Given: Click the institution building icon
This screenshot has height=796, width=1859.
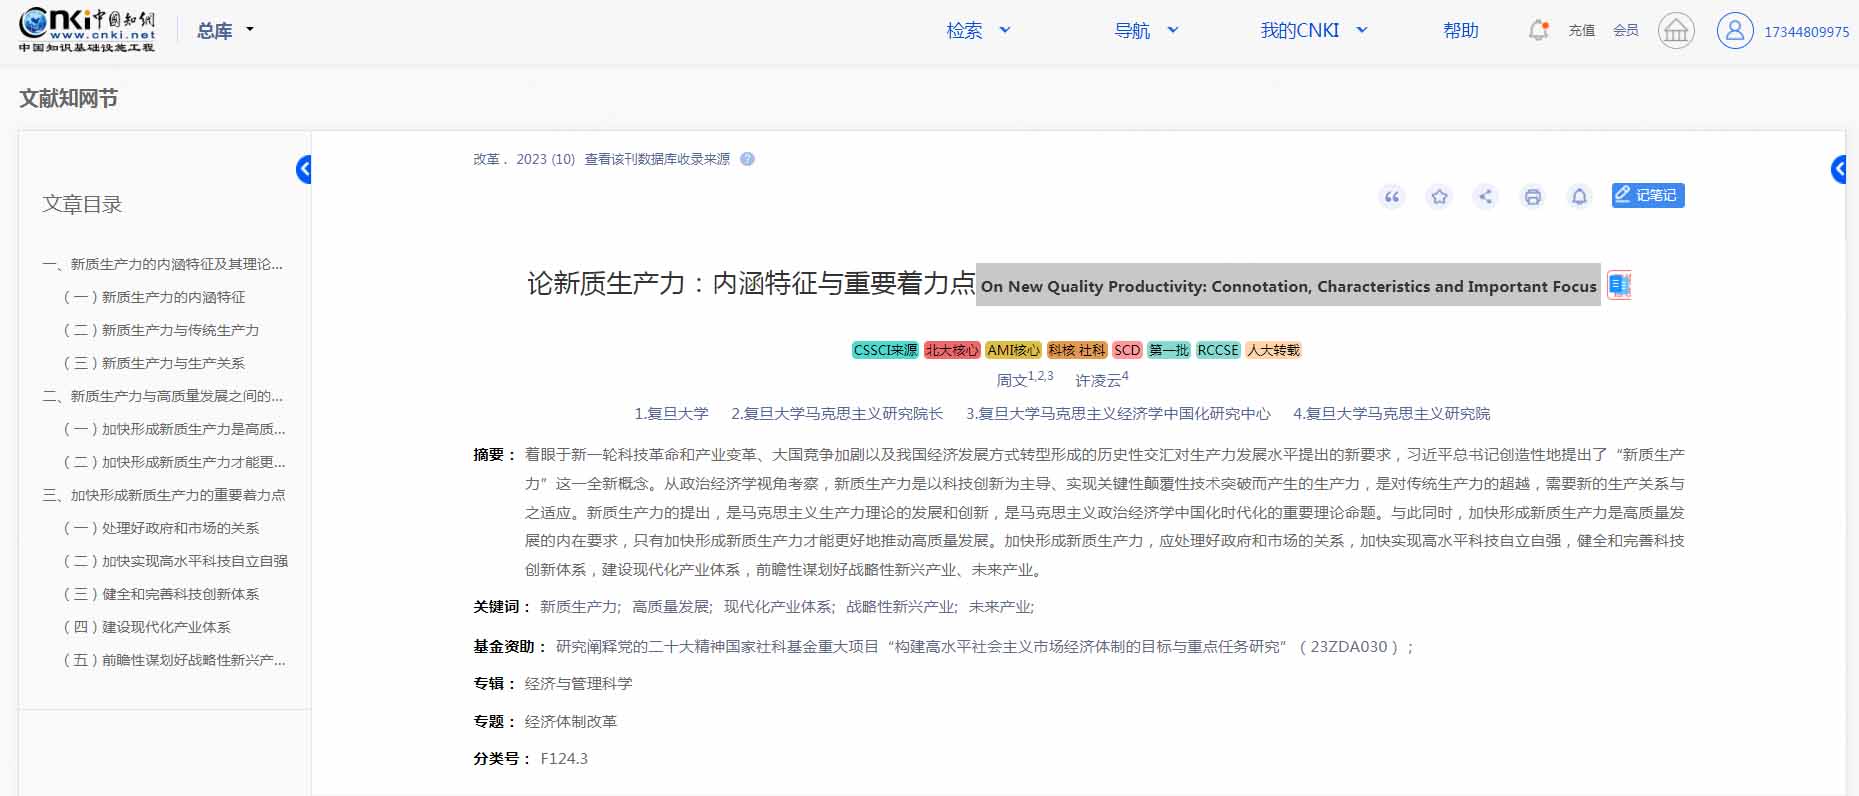Looking at the screenshot, I should coord(1676,31).
